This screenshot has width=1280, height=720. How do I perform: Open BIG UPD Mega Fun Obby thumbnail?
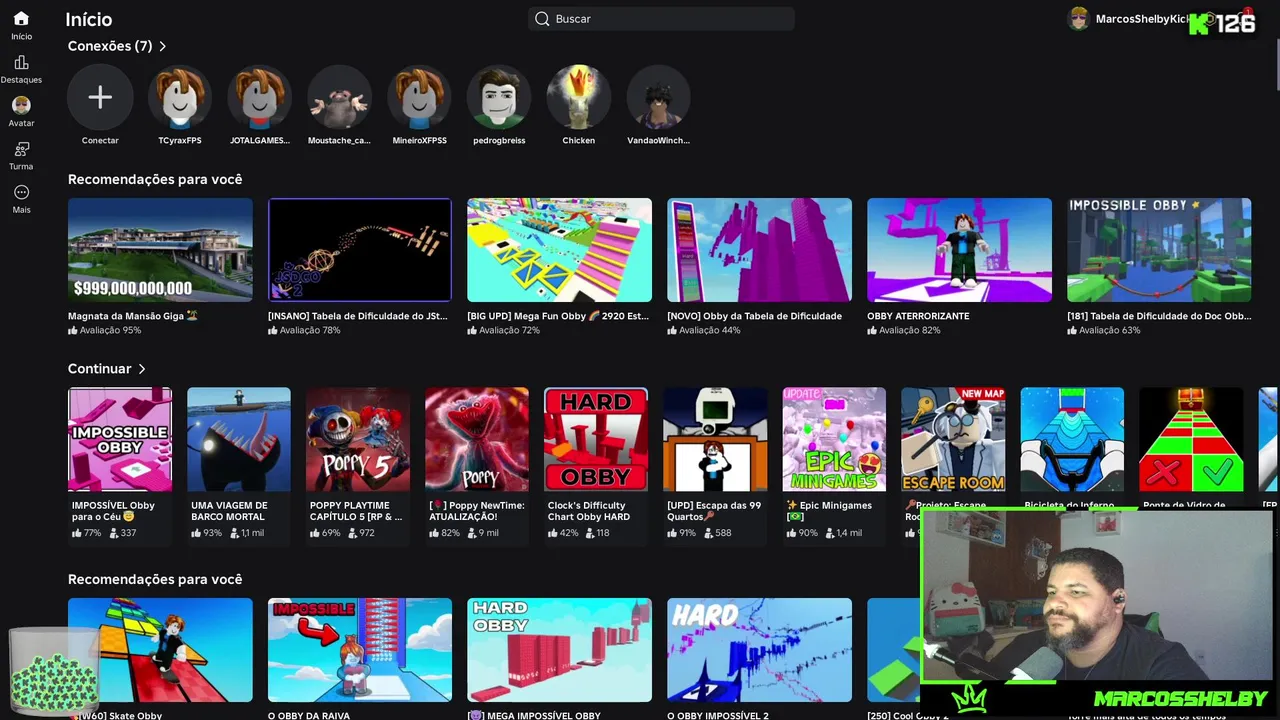point(559,250)
